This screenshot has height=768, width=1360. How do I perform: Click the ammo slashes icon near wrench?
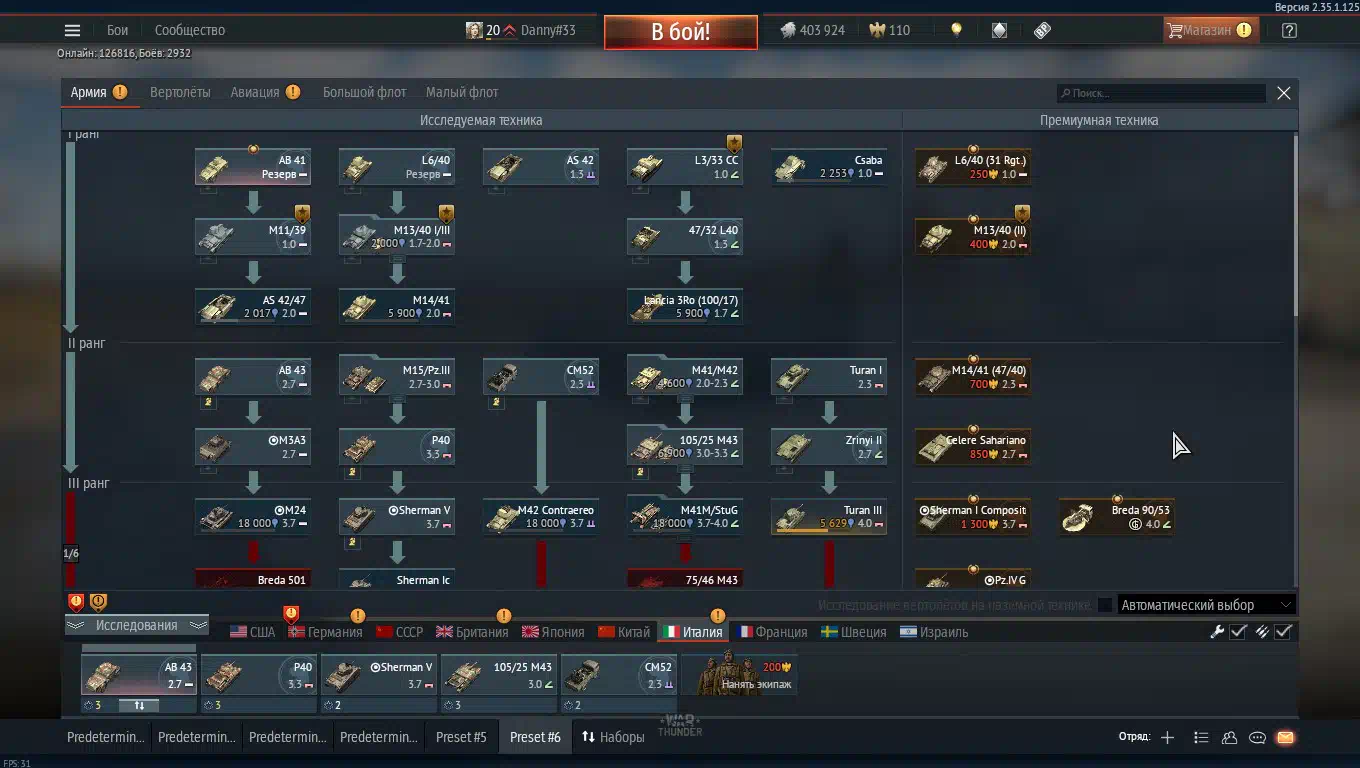click(x=1262, y=631)
